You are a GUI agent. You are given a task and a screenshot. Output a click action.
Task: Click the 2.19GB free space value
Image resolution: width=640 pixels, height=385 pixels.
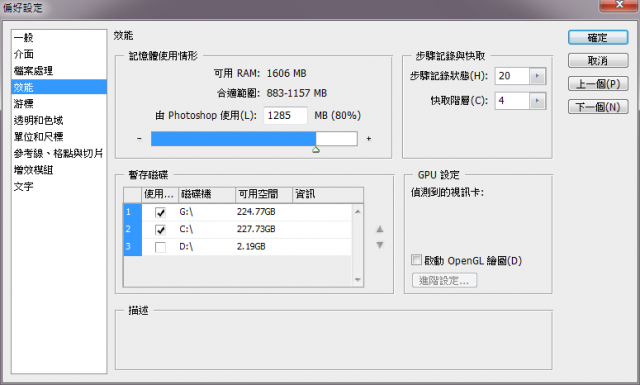[x=251, y=247]
